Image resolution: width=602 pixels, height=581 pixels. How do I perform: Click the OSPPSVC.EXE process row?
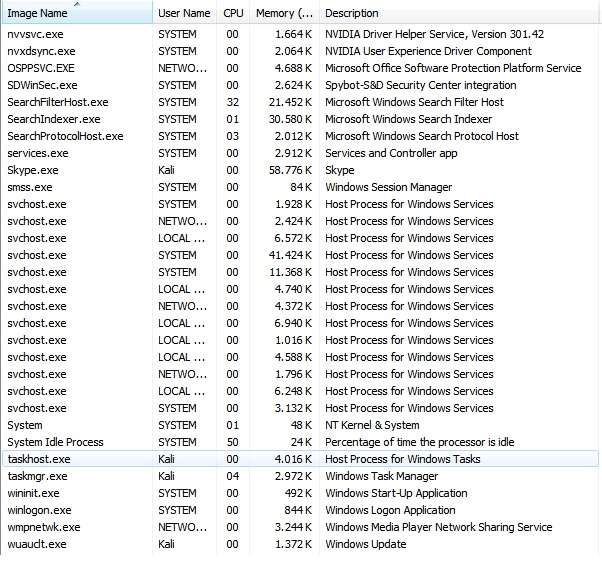click(x=41, y=68)
